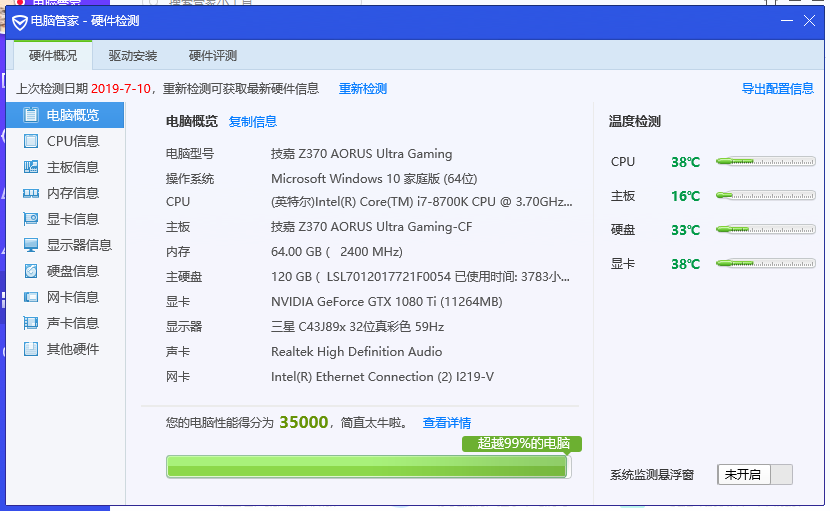Open the 显卡信息 graphics card icon
830x511 pixels.
coord(31,219)
